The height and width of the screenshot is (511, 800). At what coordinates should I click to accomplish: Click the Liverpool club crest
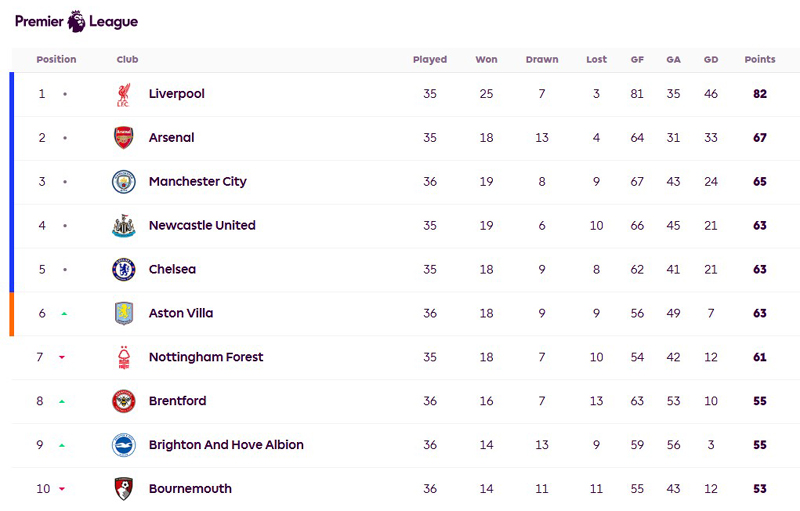[x=123, y=94]
